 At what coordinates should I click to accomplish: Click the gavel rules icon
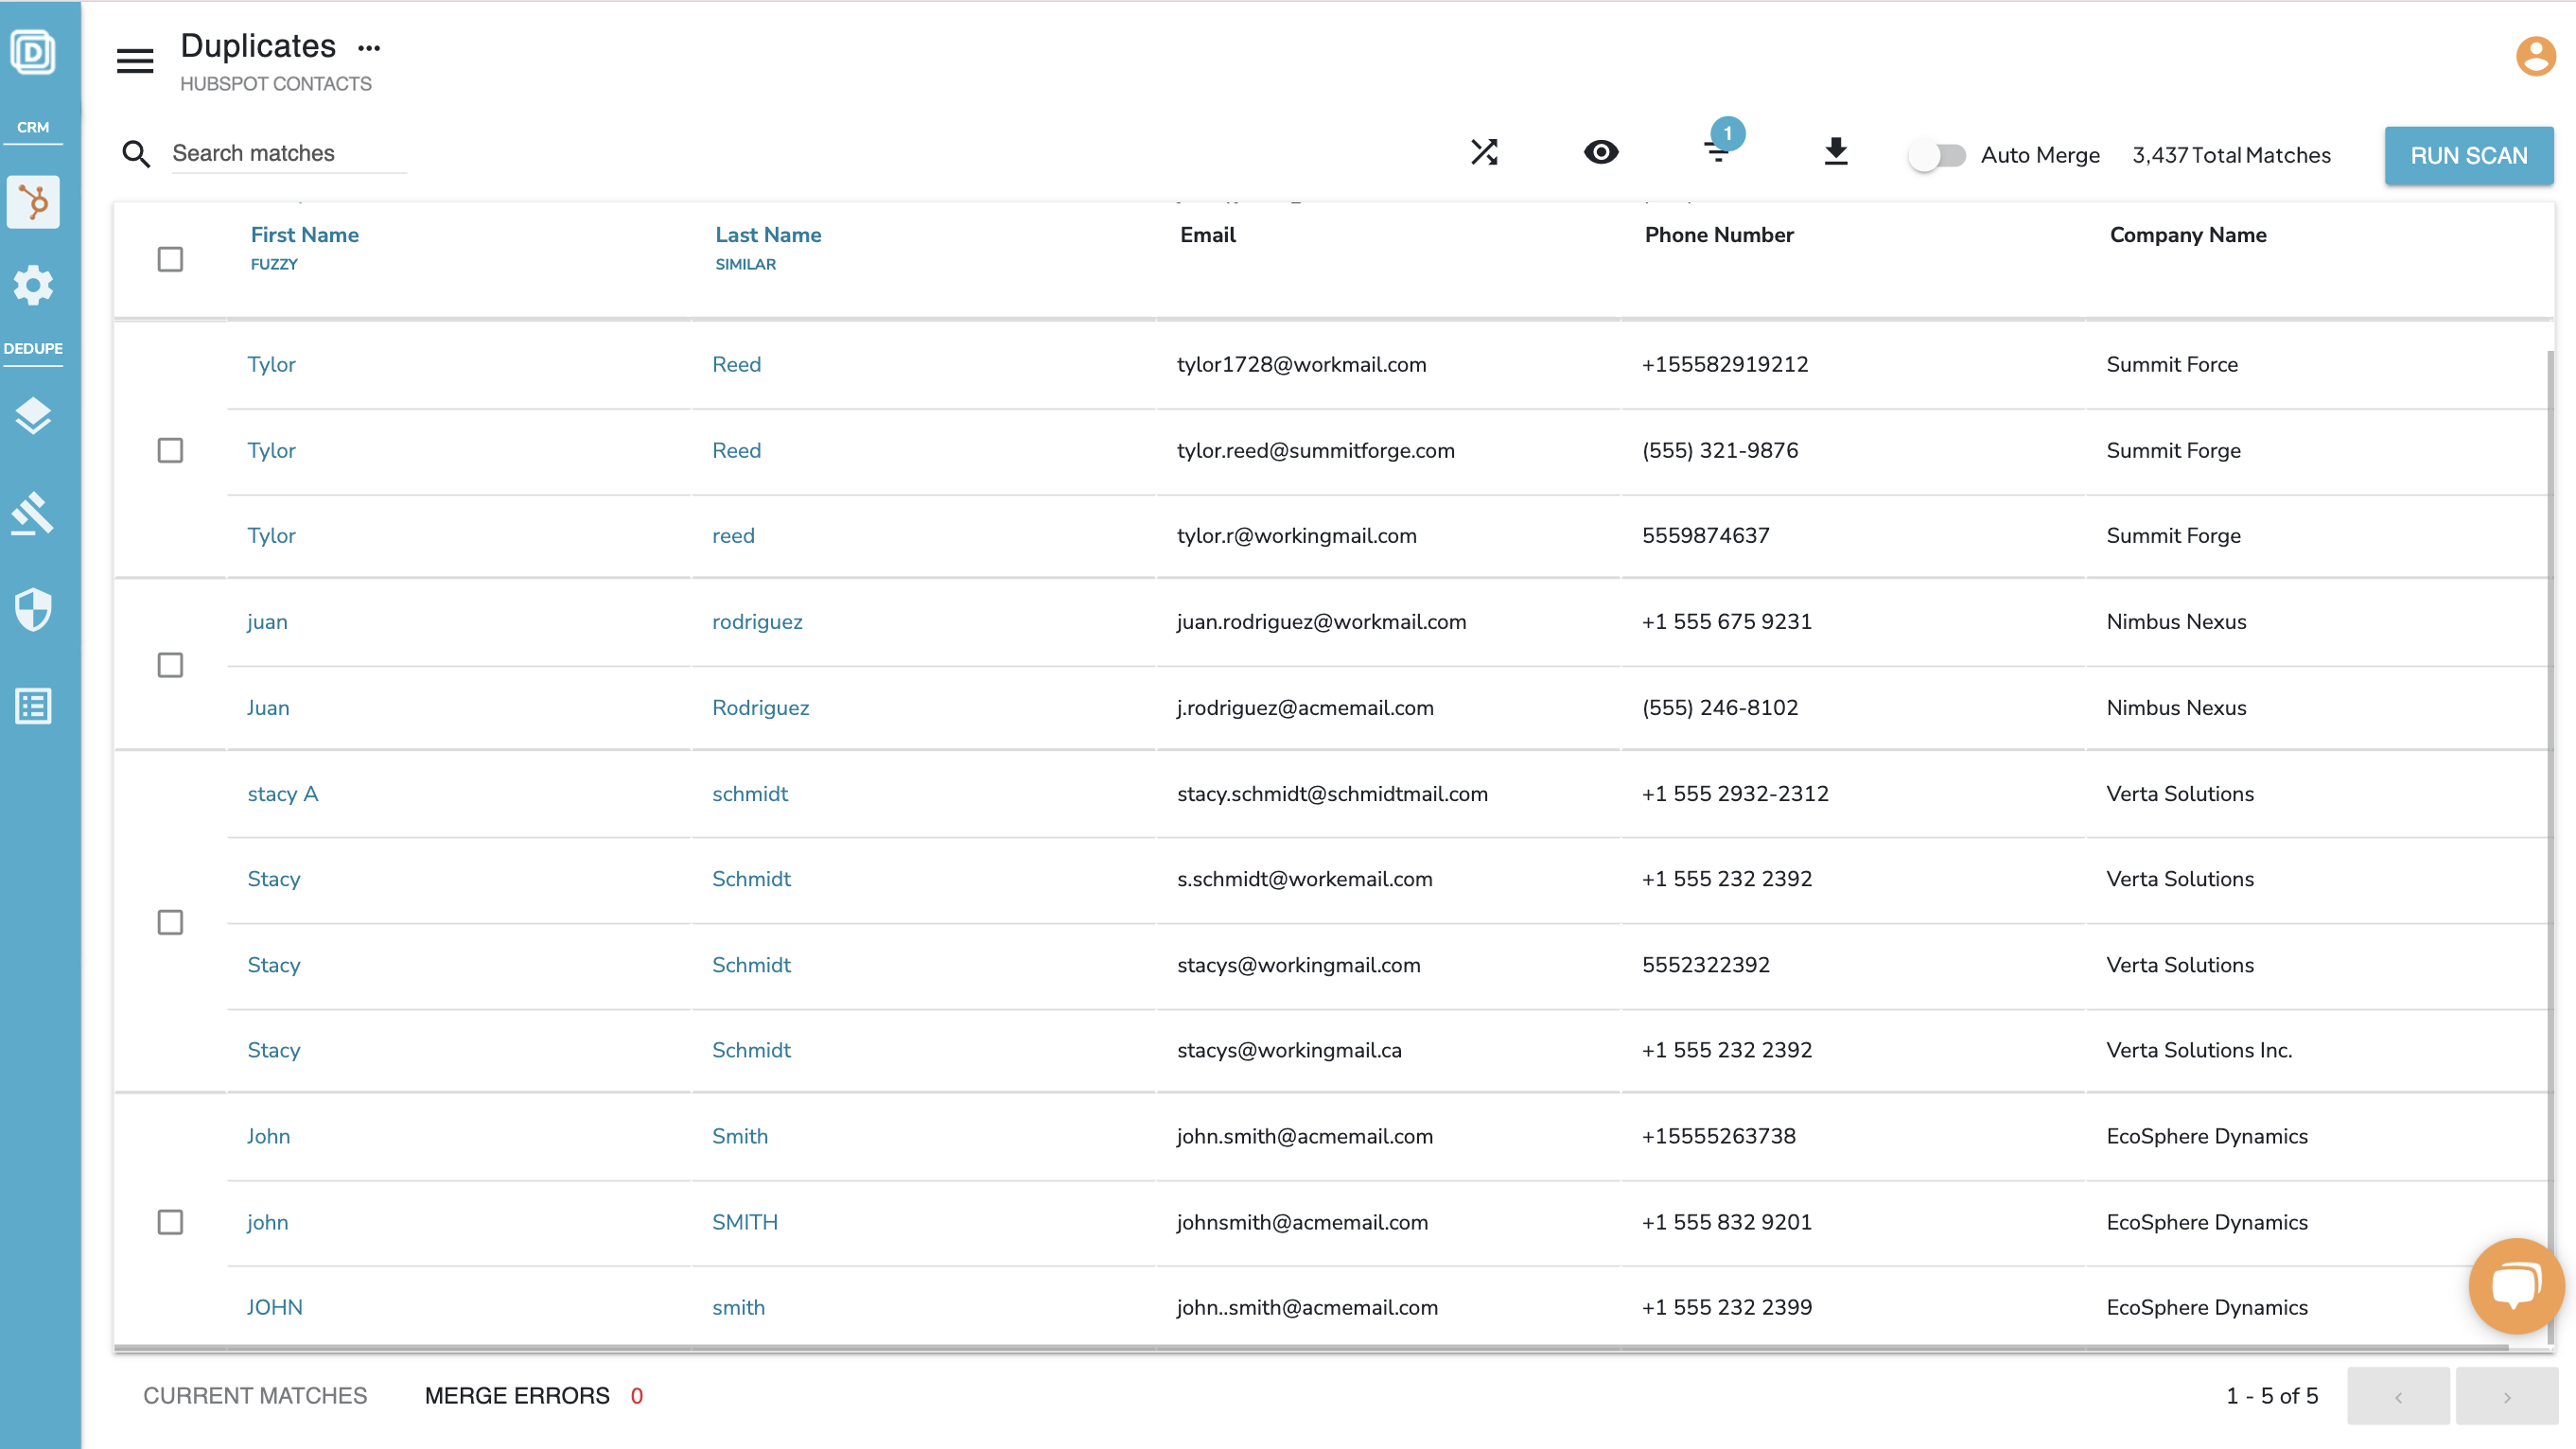(x=33, y=513)
